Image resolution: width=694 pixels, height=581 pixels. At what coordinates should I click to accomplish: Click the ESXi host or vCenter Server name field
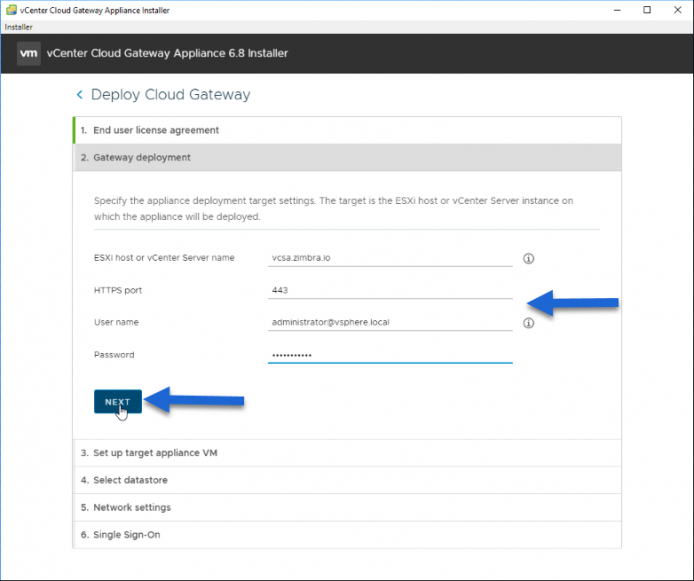[x=390, y=258]
